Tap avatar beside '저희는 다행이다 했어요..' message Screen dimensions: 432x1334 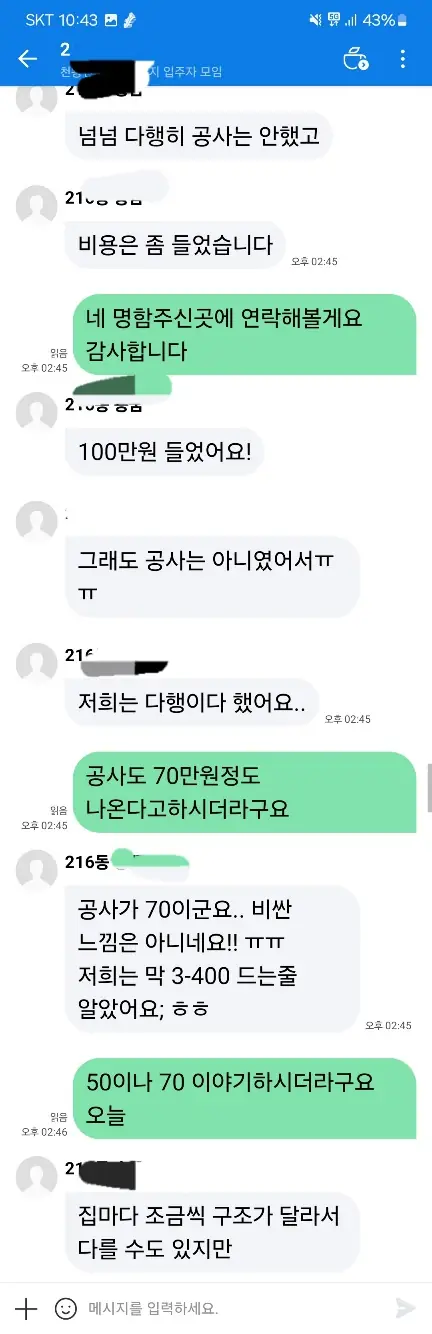(x=37, y=665)
